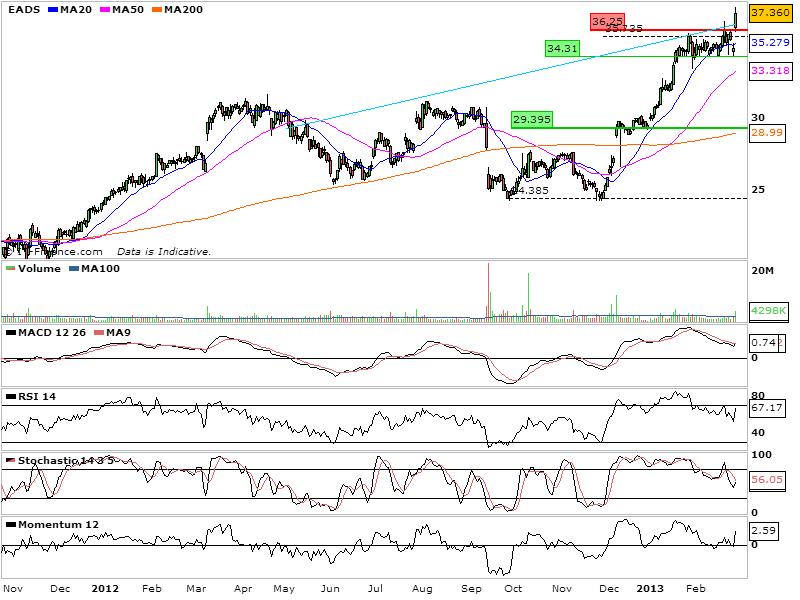
Task: Click the Volume legend label
Action: coord(39,268)
